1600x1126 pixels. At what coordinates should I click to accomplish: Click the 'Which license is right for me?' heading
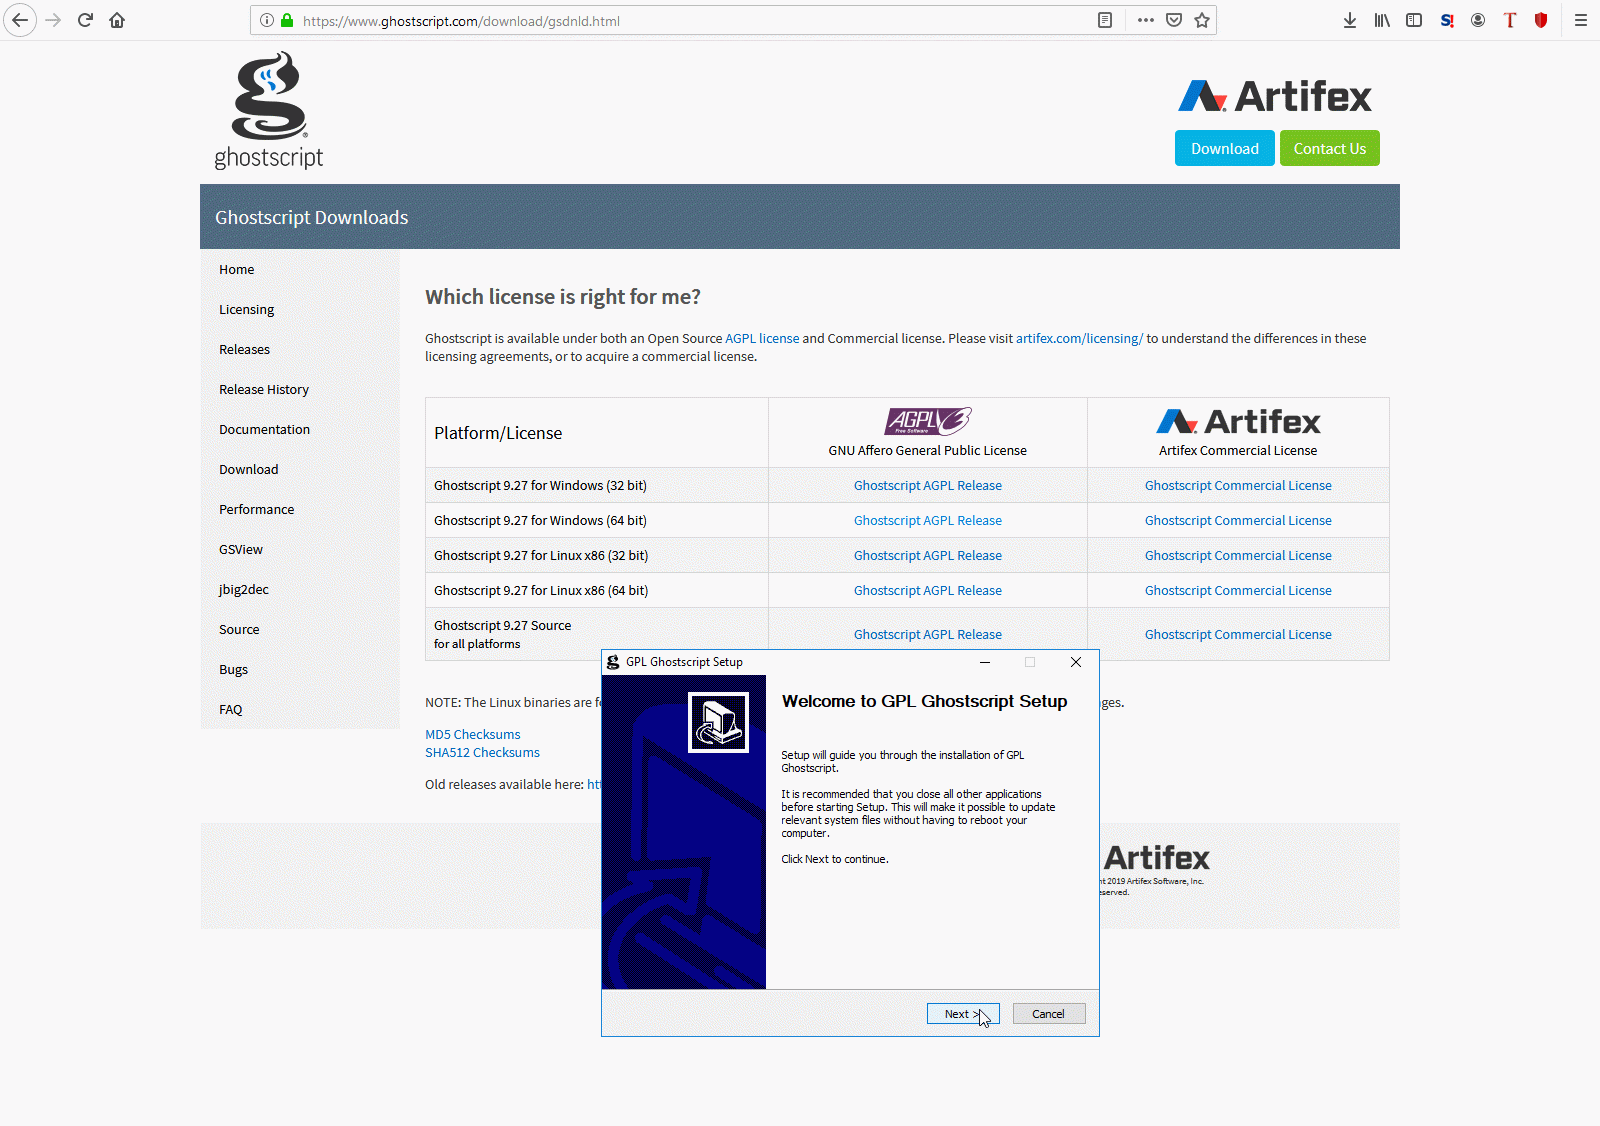click(x=563, y=297)
